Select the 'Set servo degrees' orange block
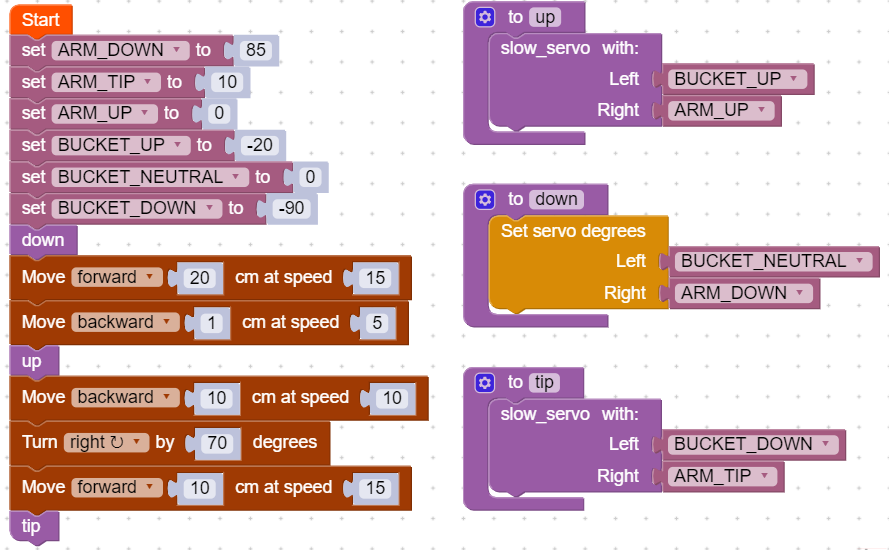 pos(573,231)
